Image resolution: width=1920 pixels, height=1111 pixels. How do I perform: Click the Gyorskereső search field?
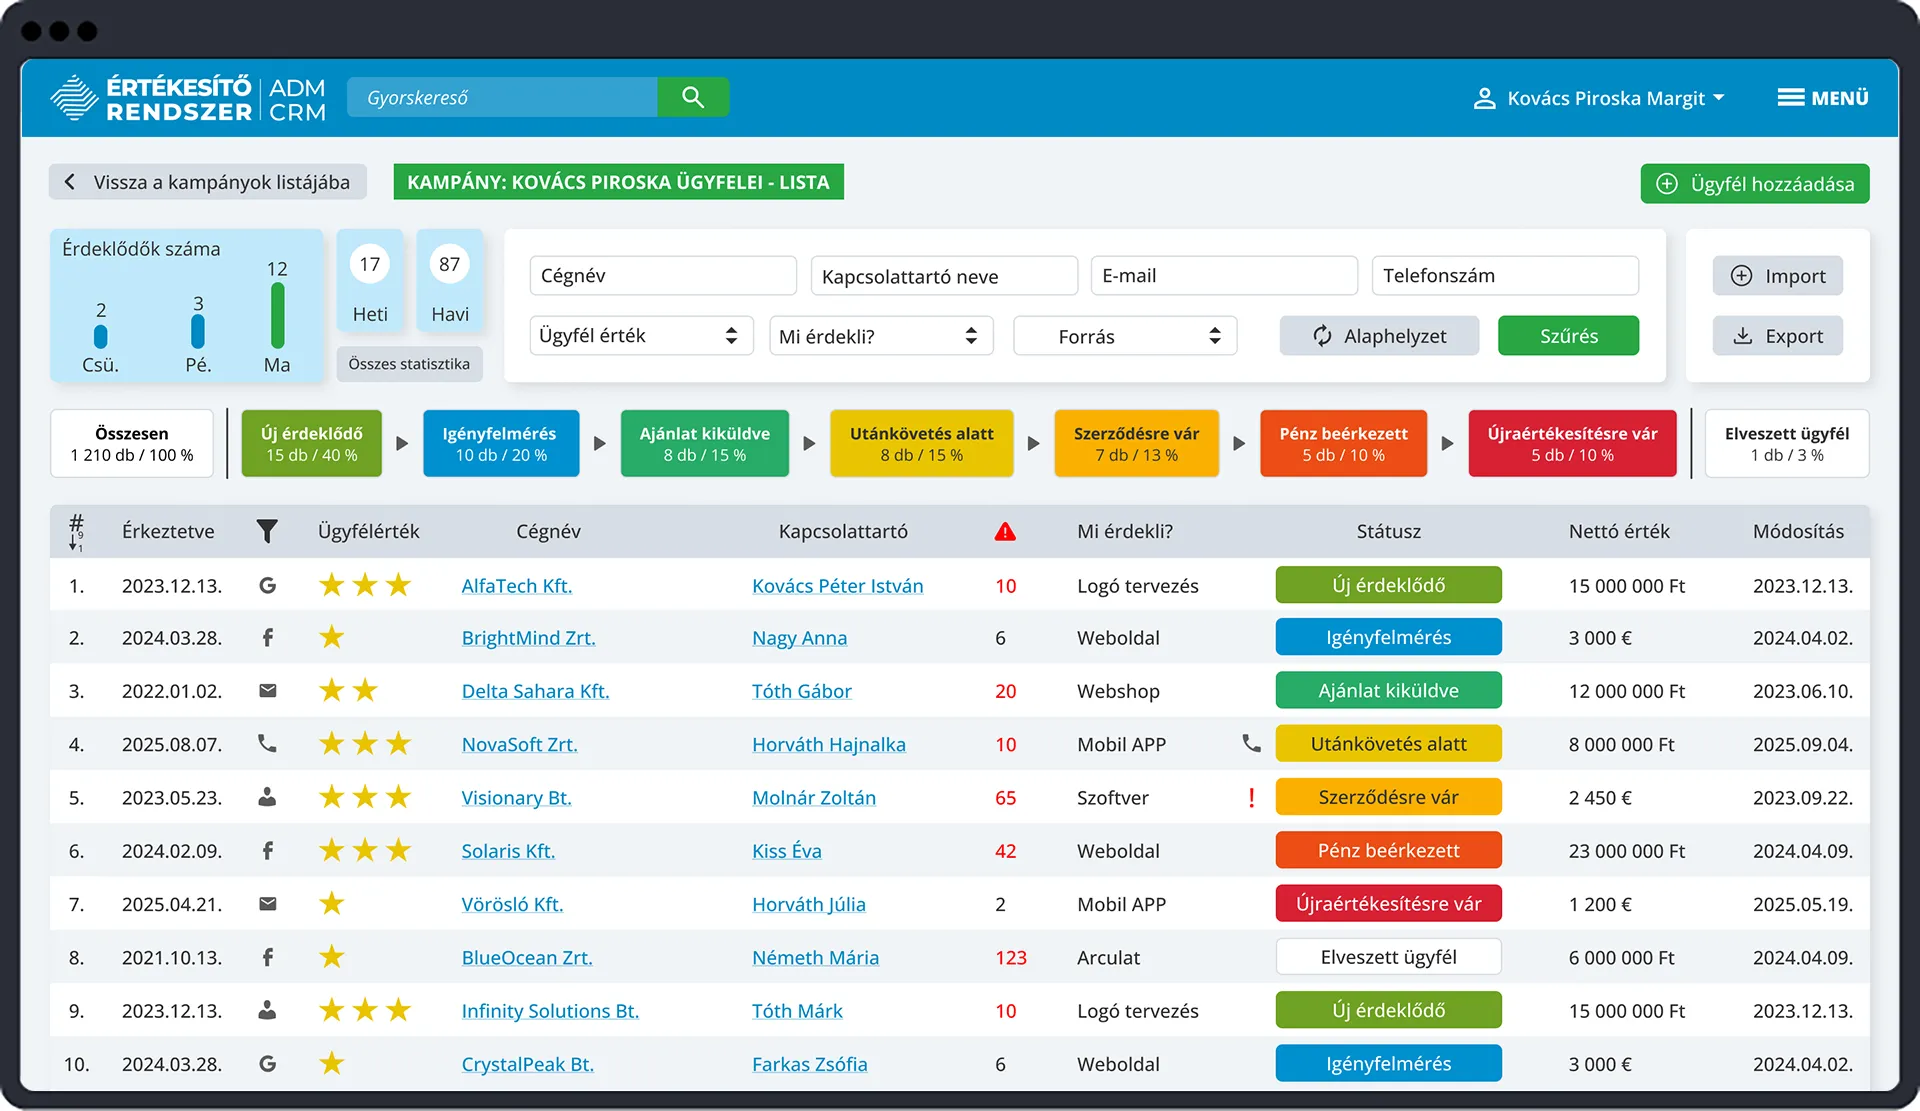tap(500, 97)
